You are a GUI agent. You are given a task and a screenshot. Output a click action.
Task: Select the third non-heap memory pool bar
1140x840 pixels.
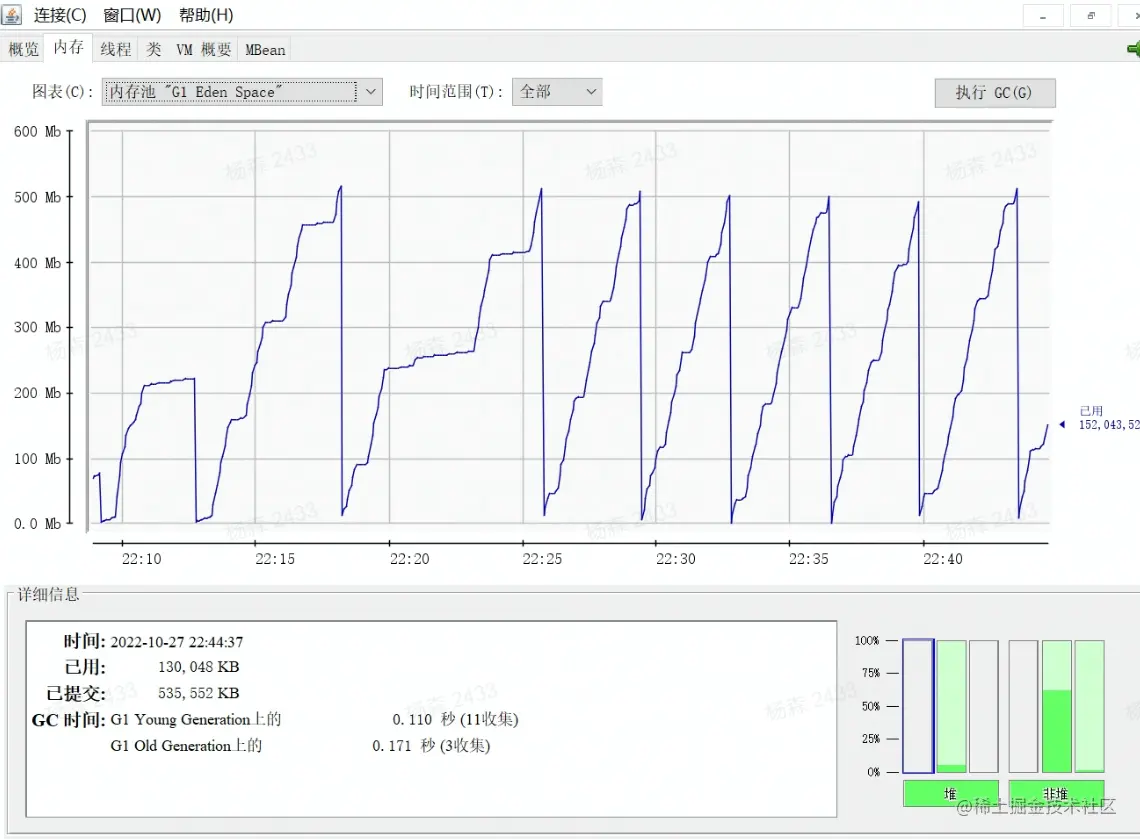click(1089, 706)
